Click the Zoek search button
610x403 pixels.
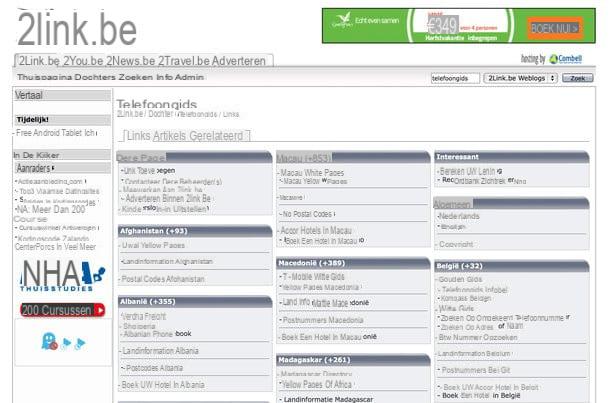coord(578,78)
